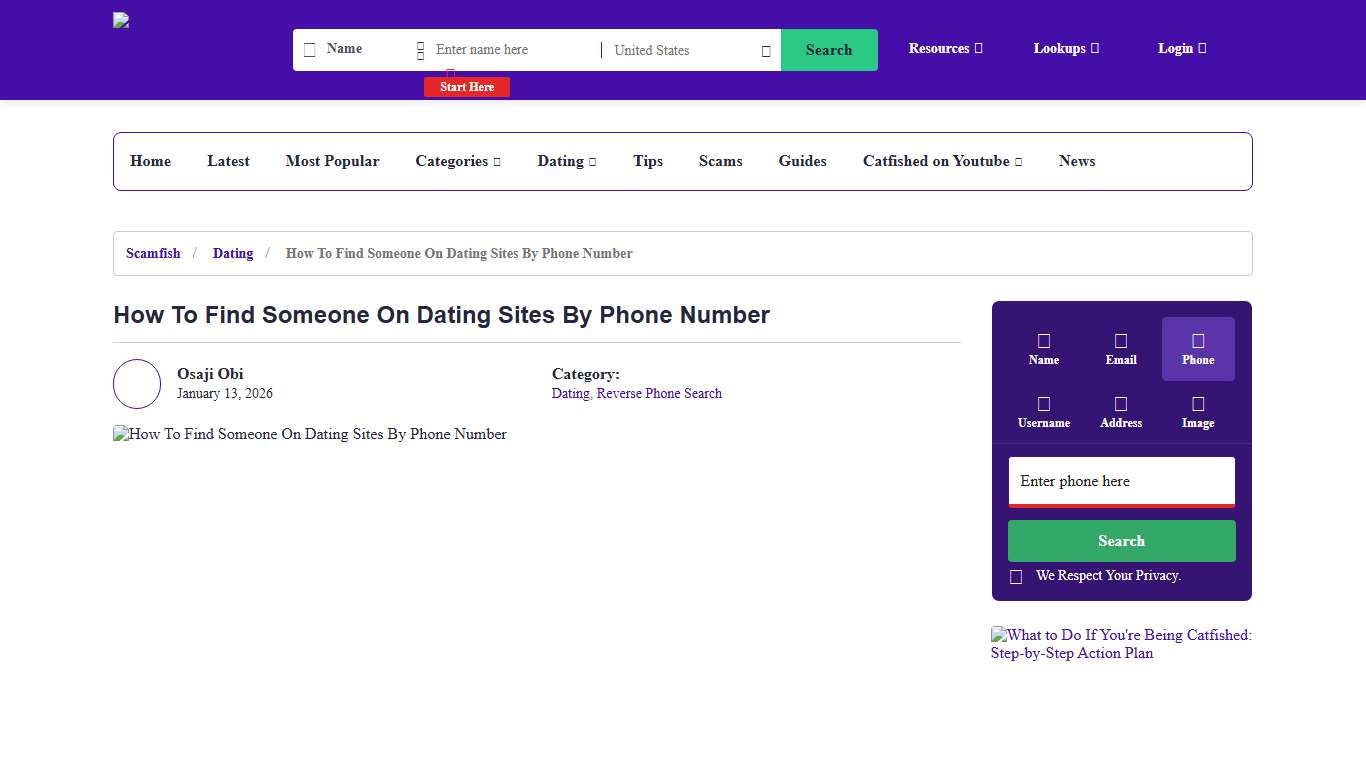Select Name search type in sidebar widget

[x=1043, y=348]
